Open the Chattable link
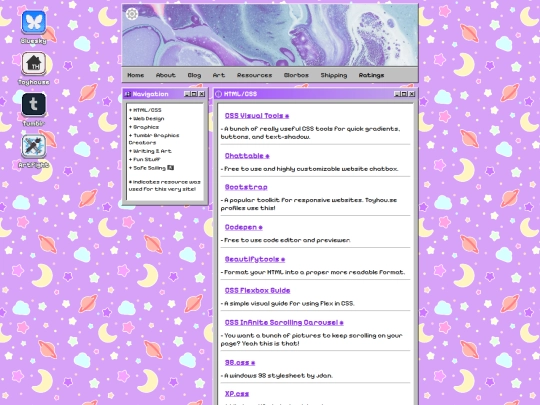Screen dimensions: 540x405 click(247, 156)
